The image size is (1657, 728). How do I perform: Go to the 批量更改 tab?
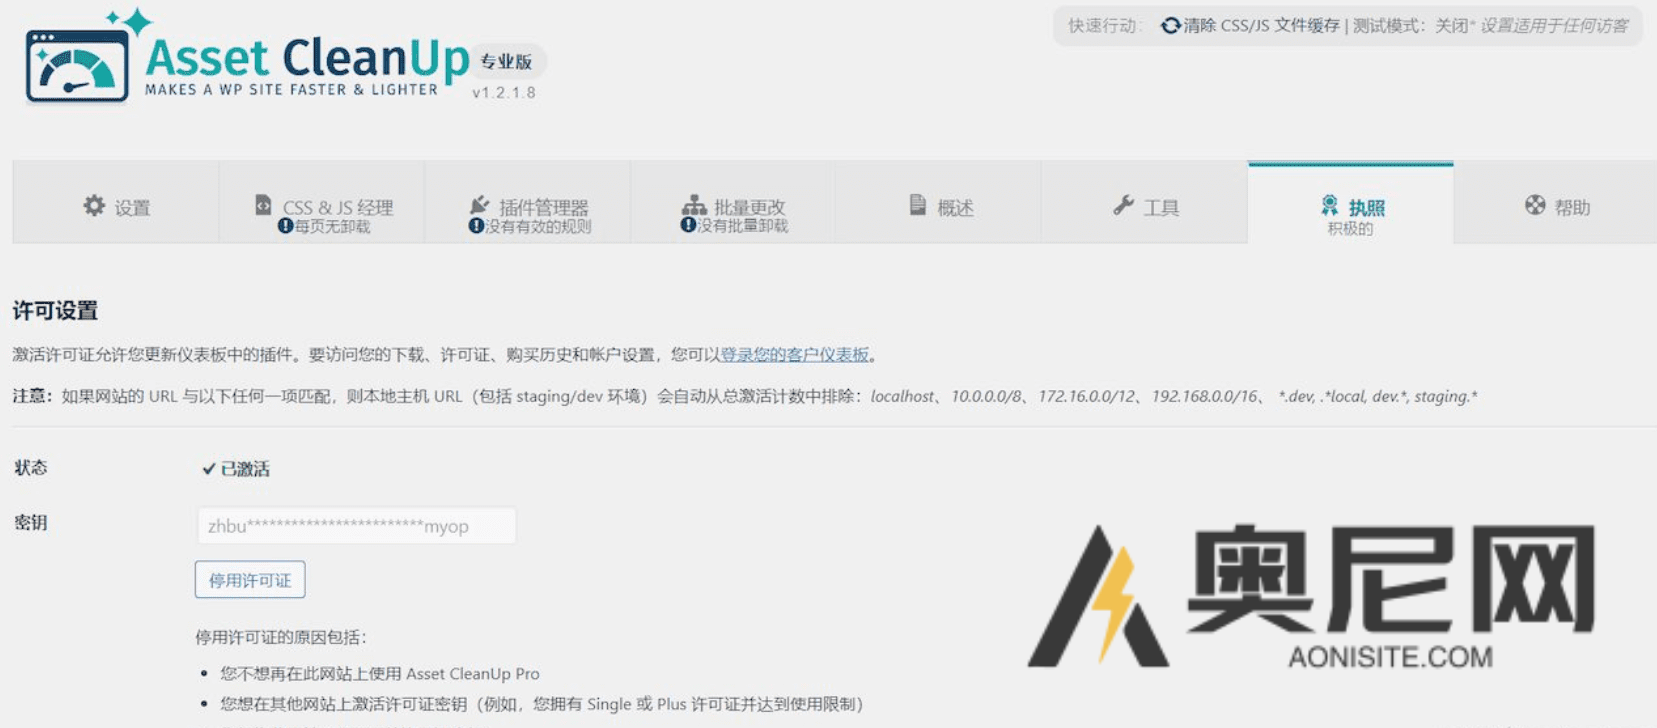734,203
